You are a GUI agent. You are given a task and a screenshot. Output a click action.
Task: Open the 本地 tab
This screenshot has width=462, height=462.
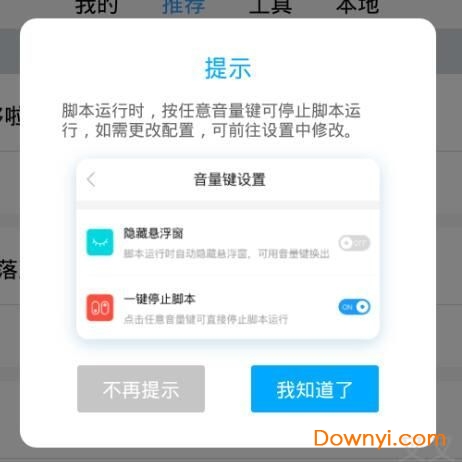coord(357,7)
